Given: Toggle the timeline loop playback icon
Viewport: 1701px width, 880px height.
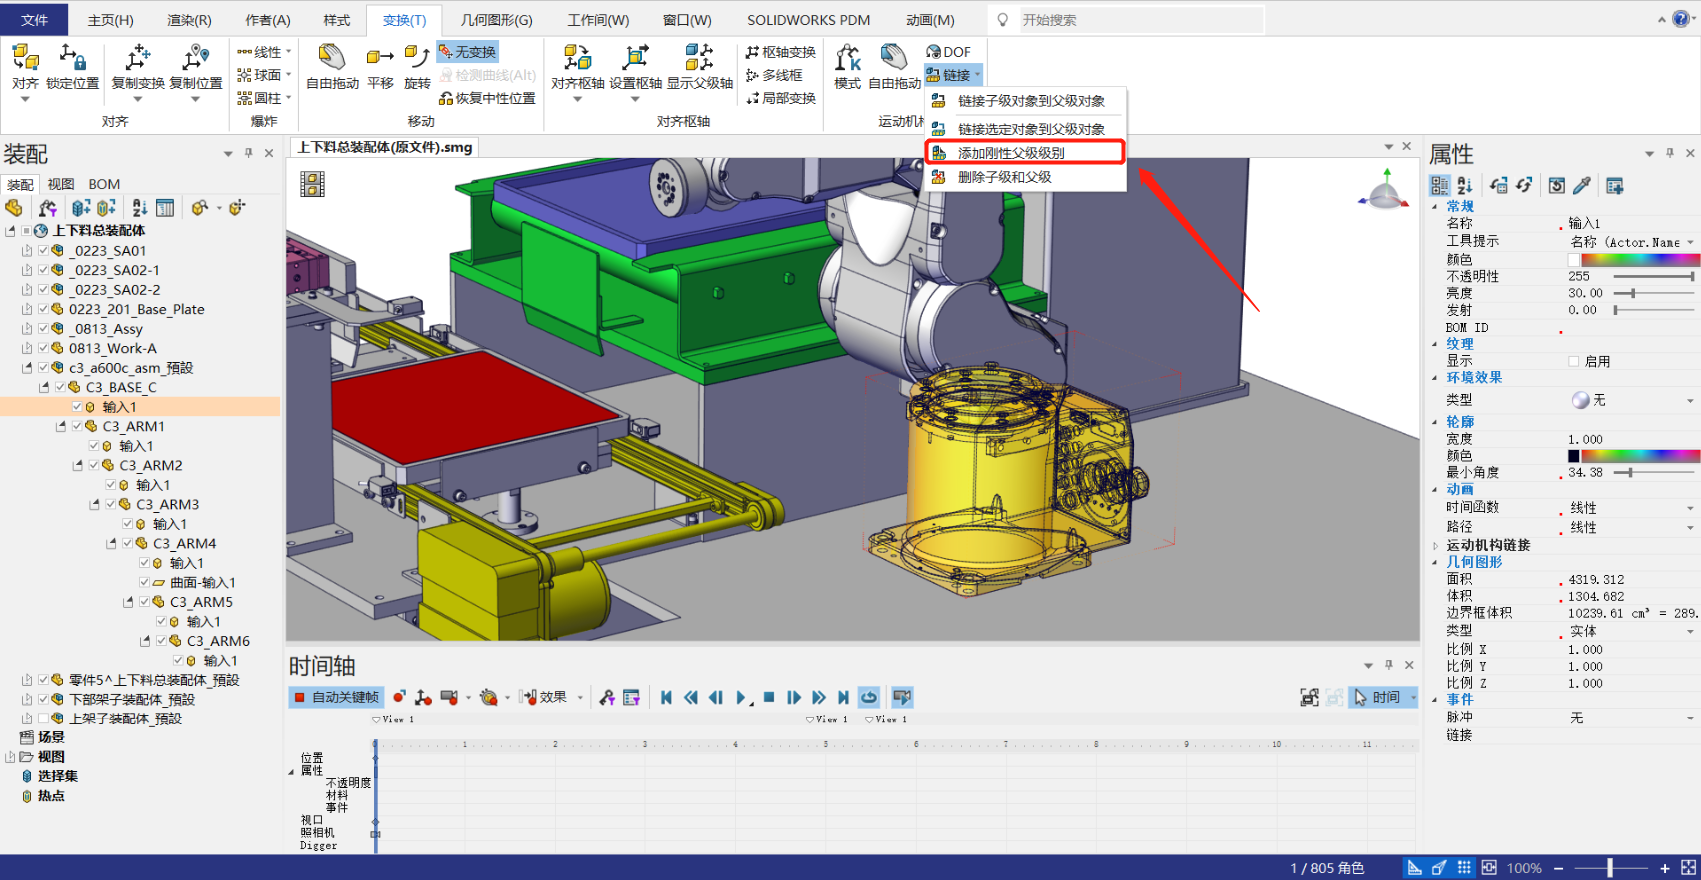Looking at the screenshot, I should pyautogui.click(x=869, y=697).
